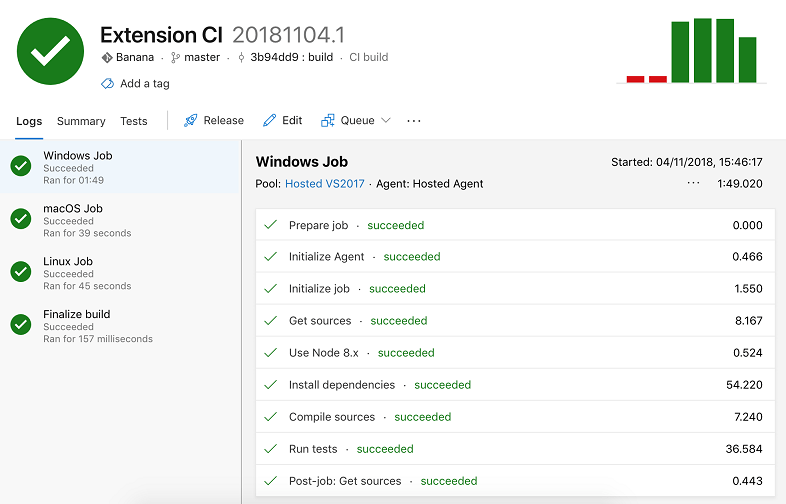Click the green check icon for macOS Job

coord(21,219)
